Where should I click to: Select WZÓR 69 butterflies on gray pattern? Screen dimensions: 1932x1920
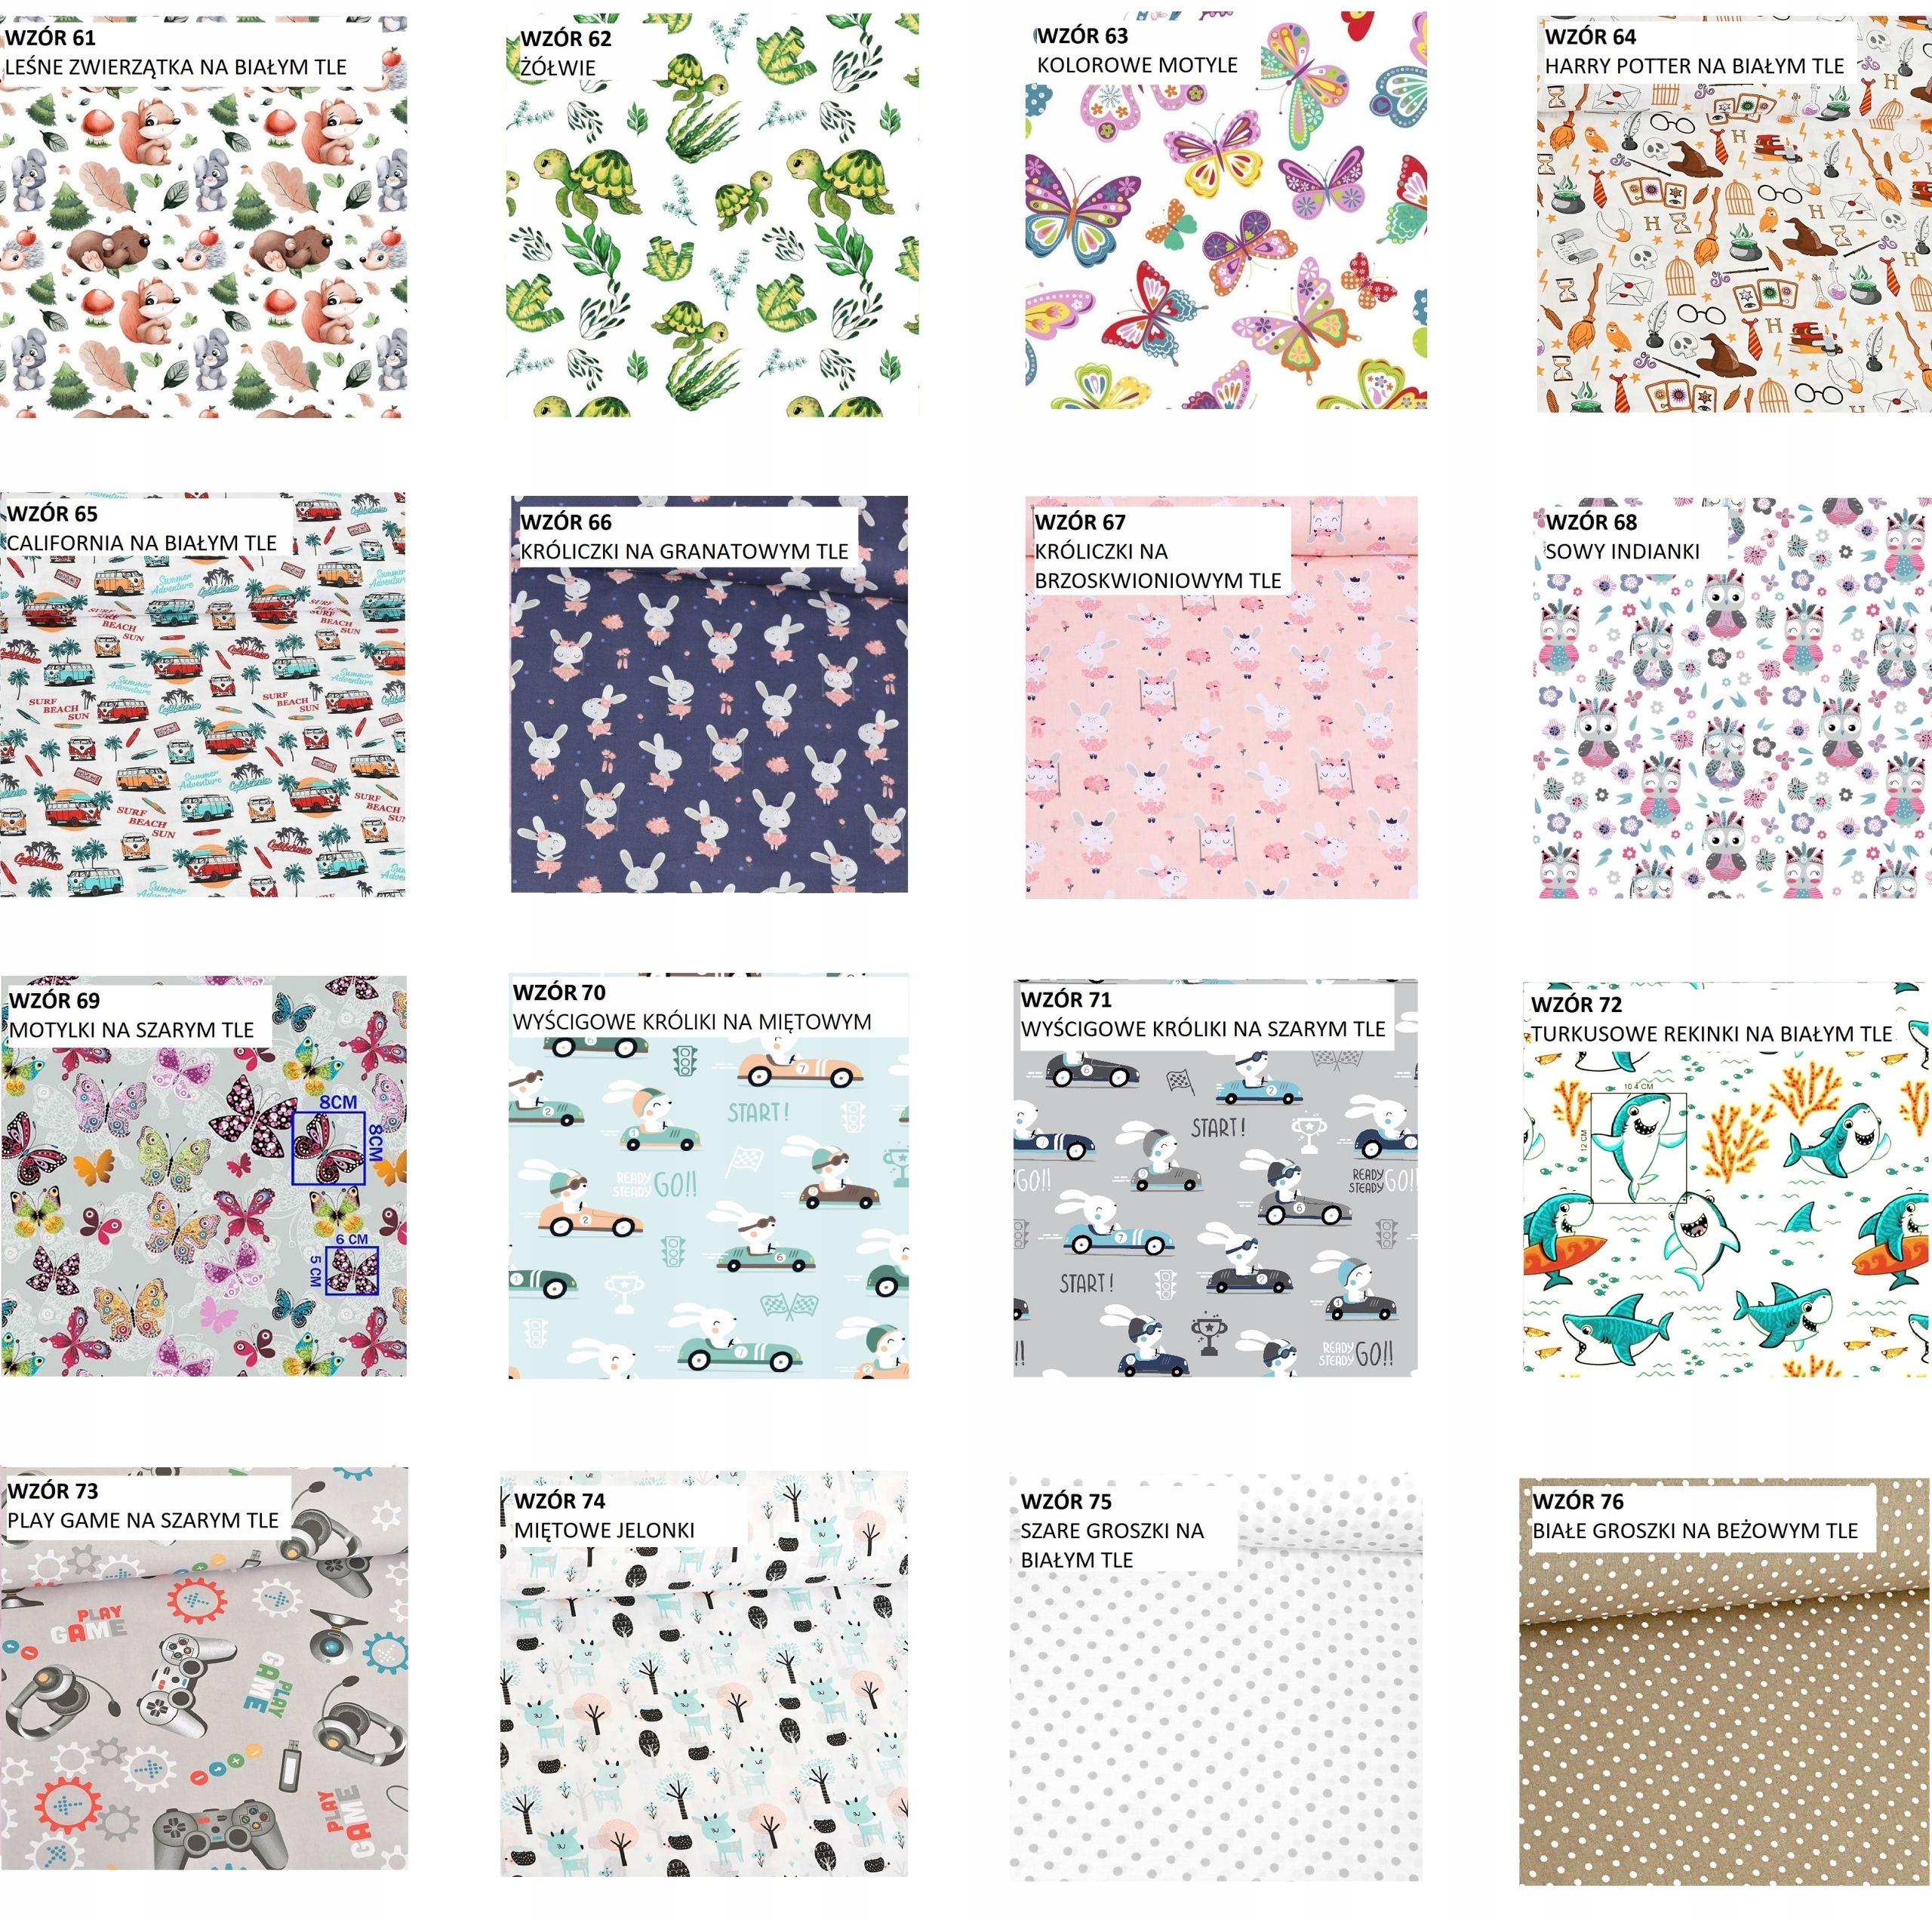pyautogui.click(x=204, y=1176)
